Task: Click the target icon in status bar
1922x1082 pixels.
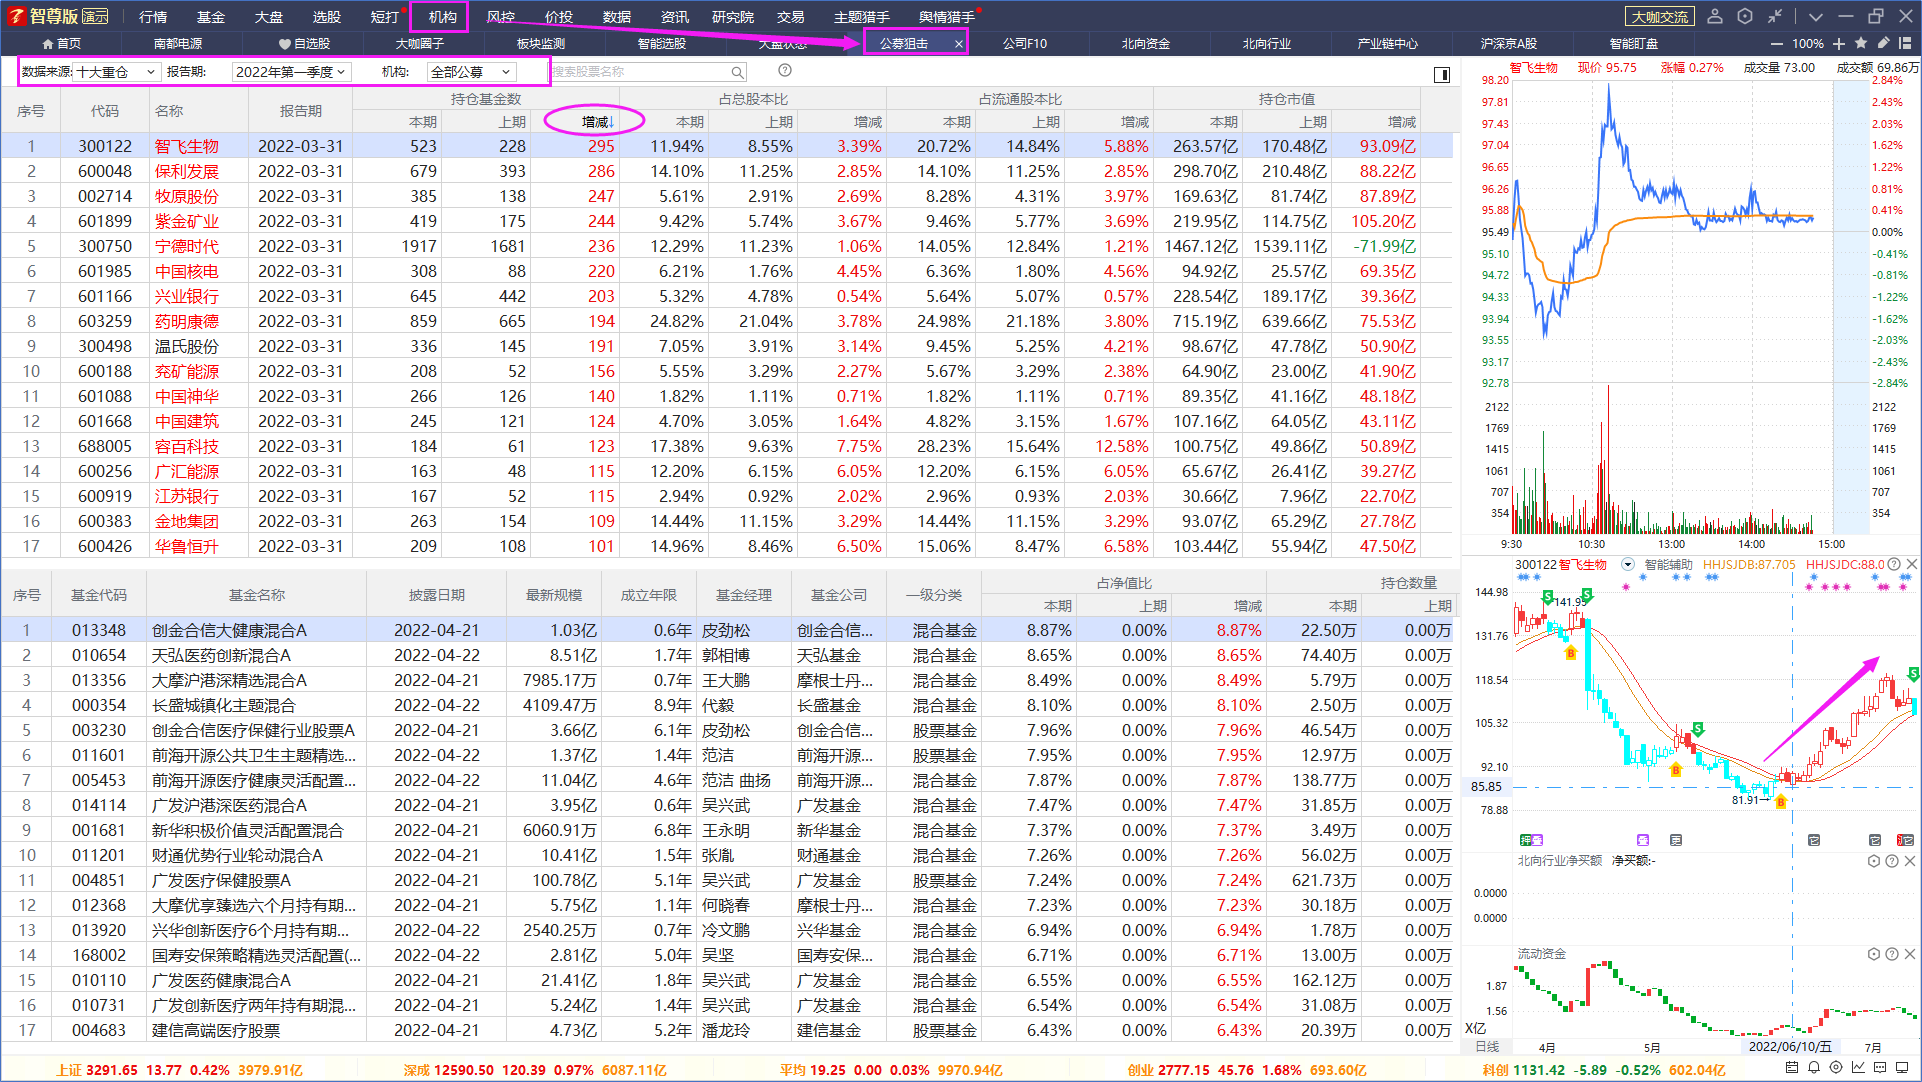Action: point(1836,1068)
